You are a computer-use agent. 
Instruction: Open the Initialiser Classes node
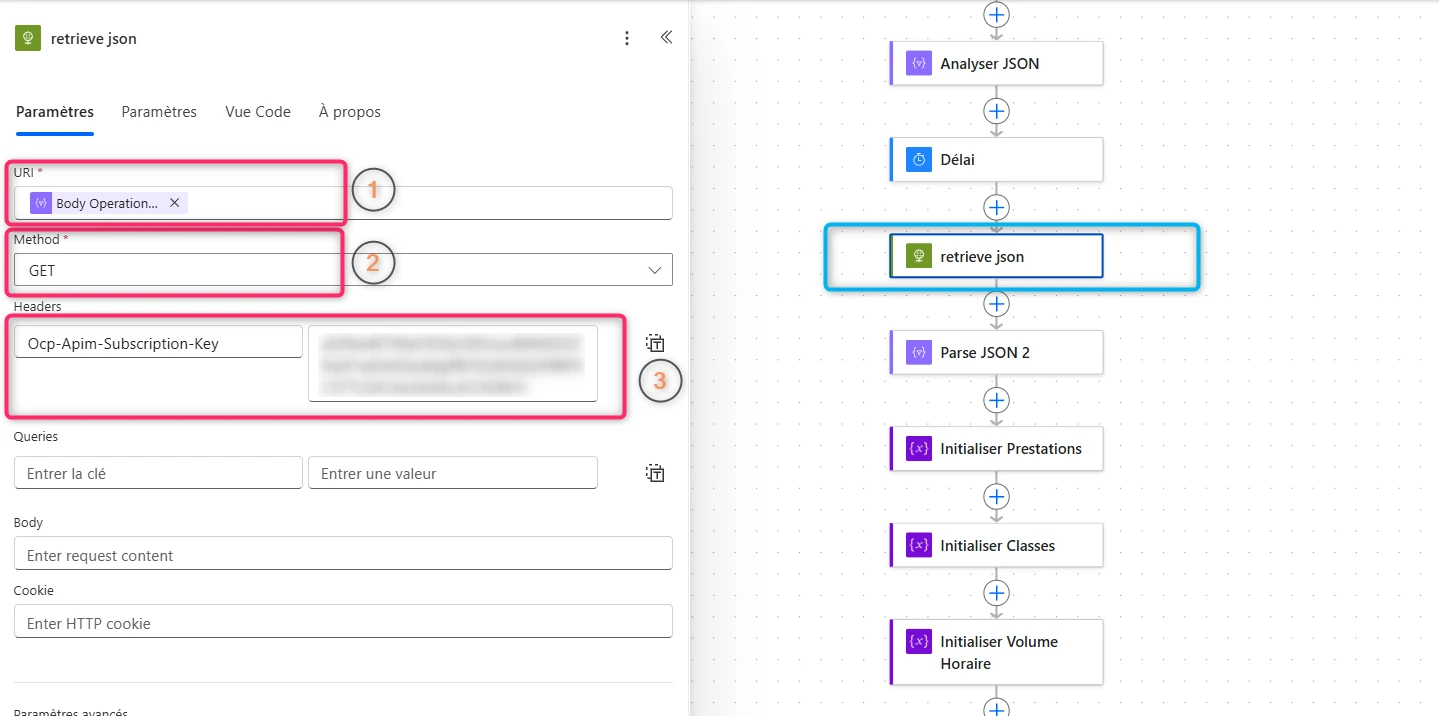pos(996,545)
